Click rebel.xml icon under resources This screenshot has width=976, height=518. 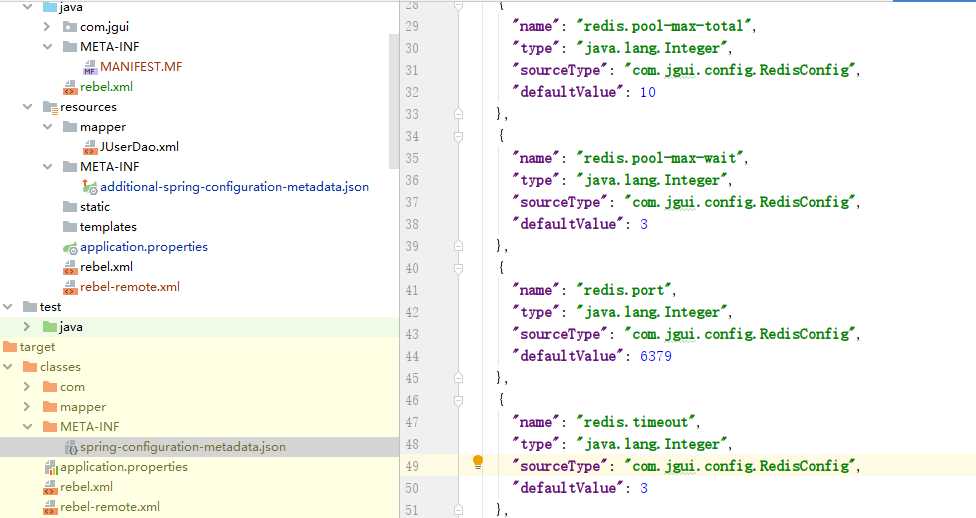click(x=70, y=267)
